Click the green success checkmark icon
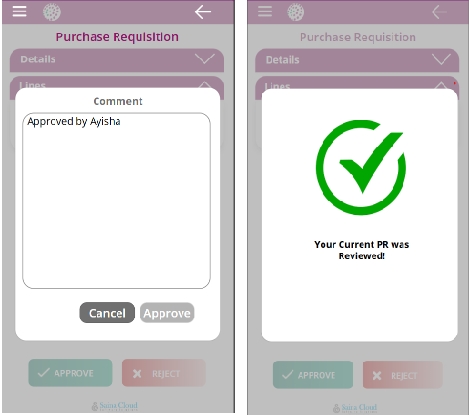The width and height of the screenshot is (469, 415). 361,167
